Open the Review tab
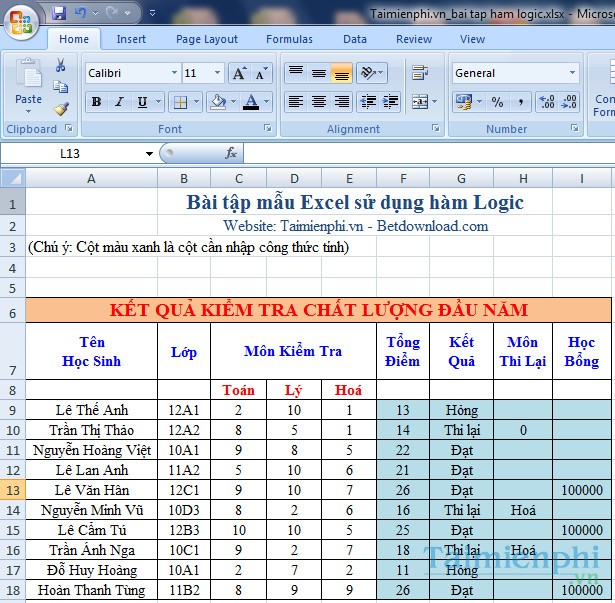Screen dimensions: 615x603 tap(414, 39)
